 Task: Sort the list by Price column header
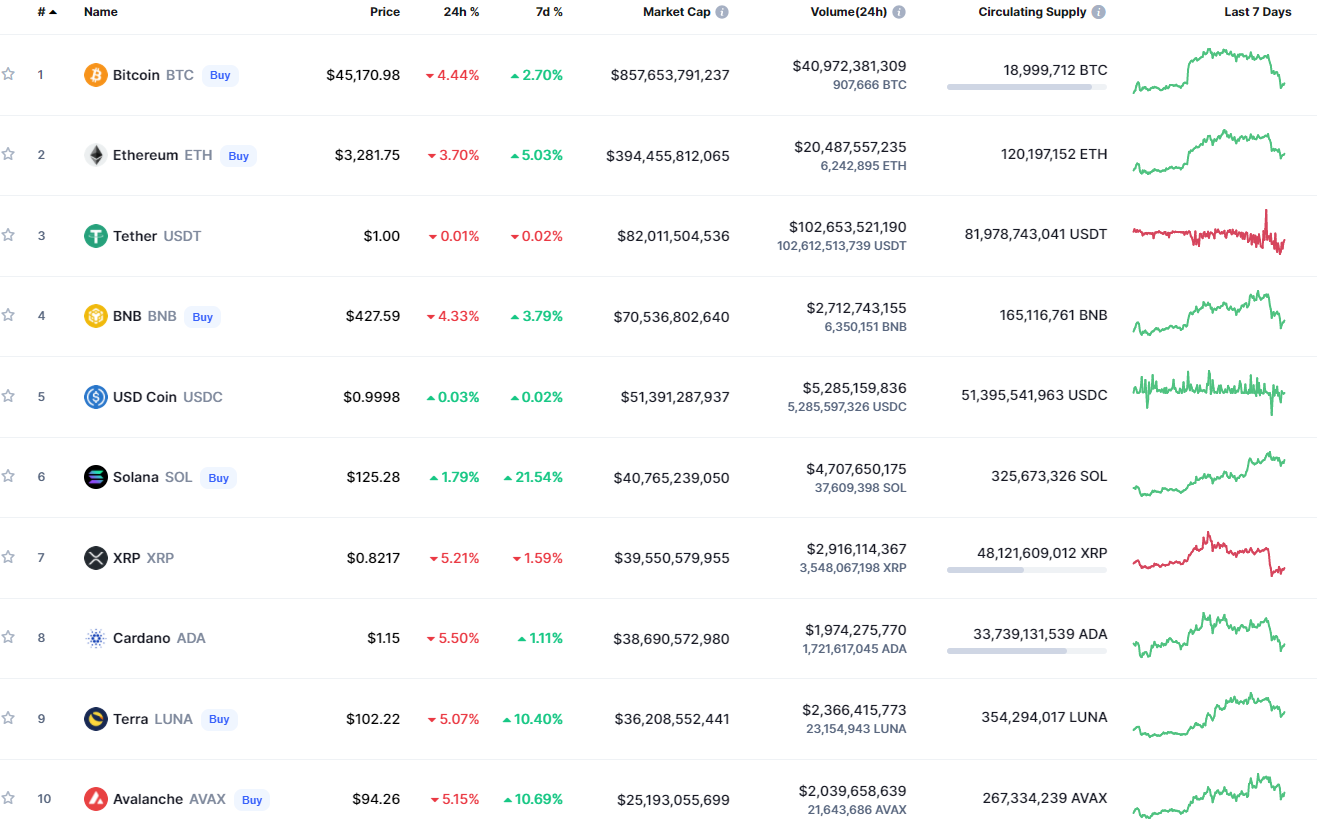pos(384,12)
